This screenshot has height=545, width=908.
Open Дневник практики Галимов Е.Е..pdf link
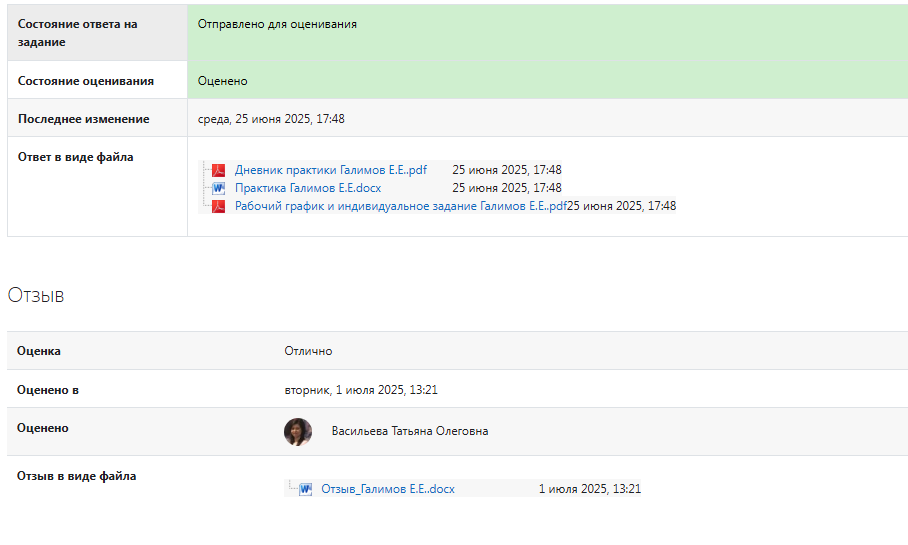[330, 170]
